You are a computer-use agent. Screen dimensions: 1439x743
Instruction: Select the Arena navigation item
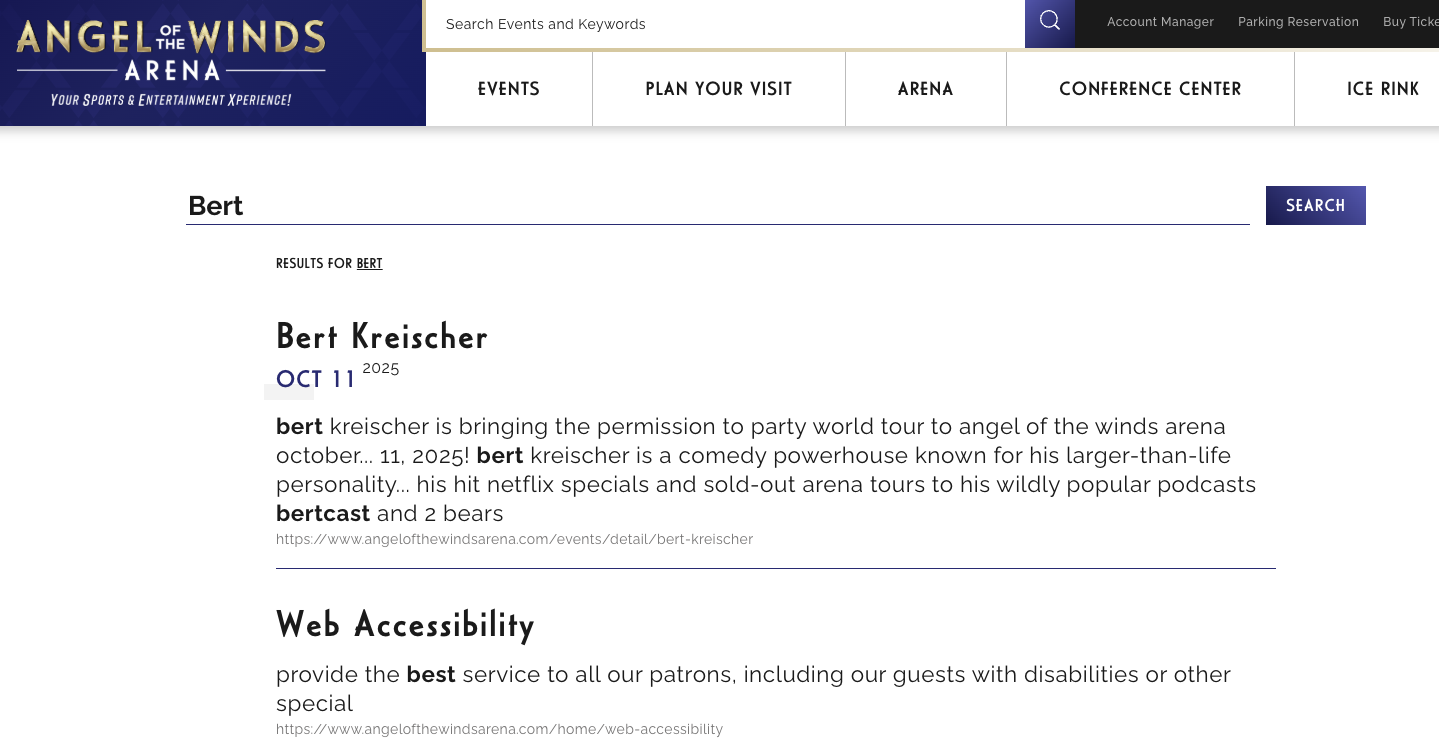pyautogui.click(x=926, y=89)
